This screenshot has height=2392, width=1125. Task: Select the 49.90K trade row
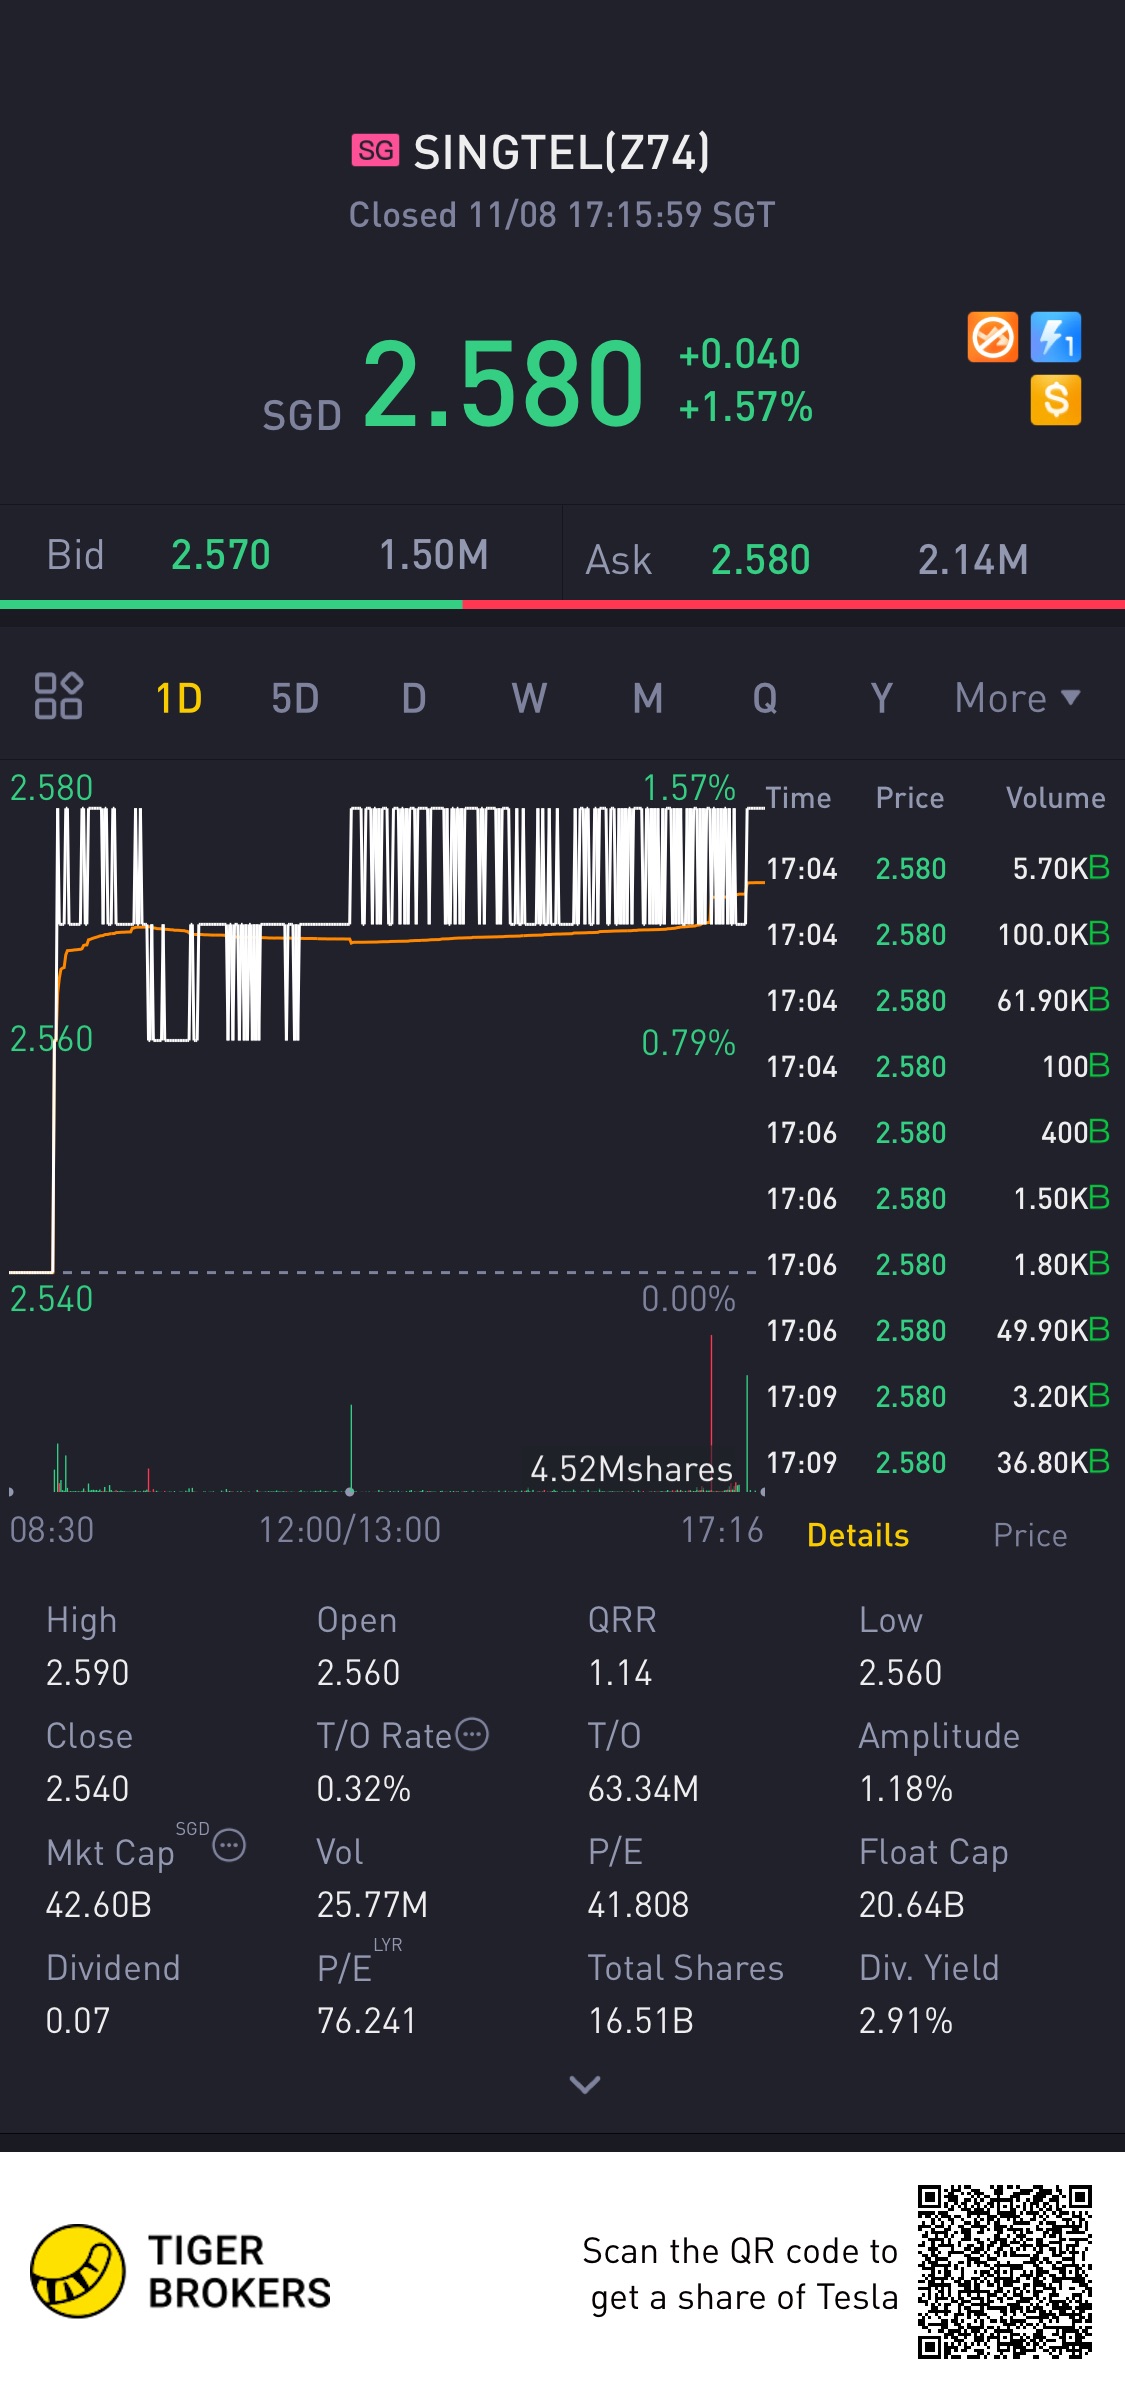(938, 1330)
